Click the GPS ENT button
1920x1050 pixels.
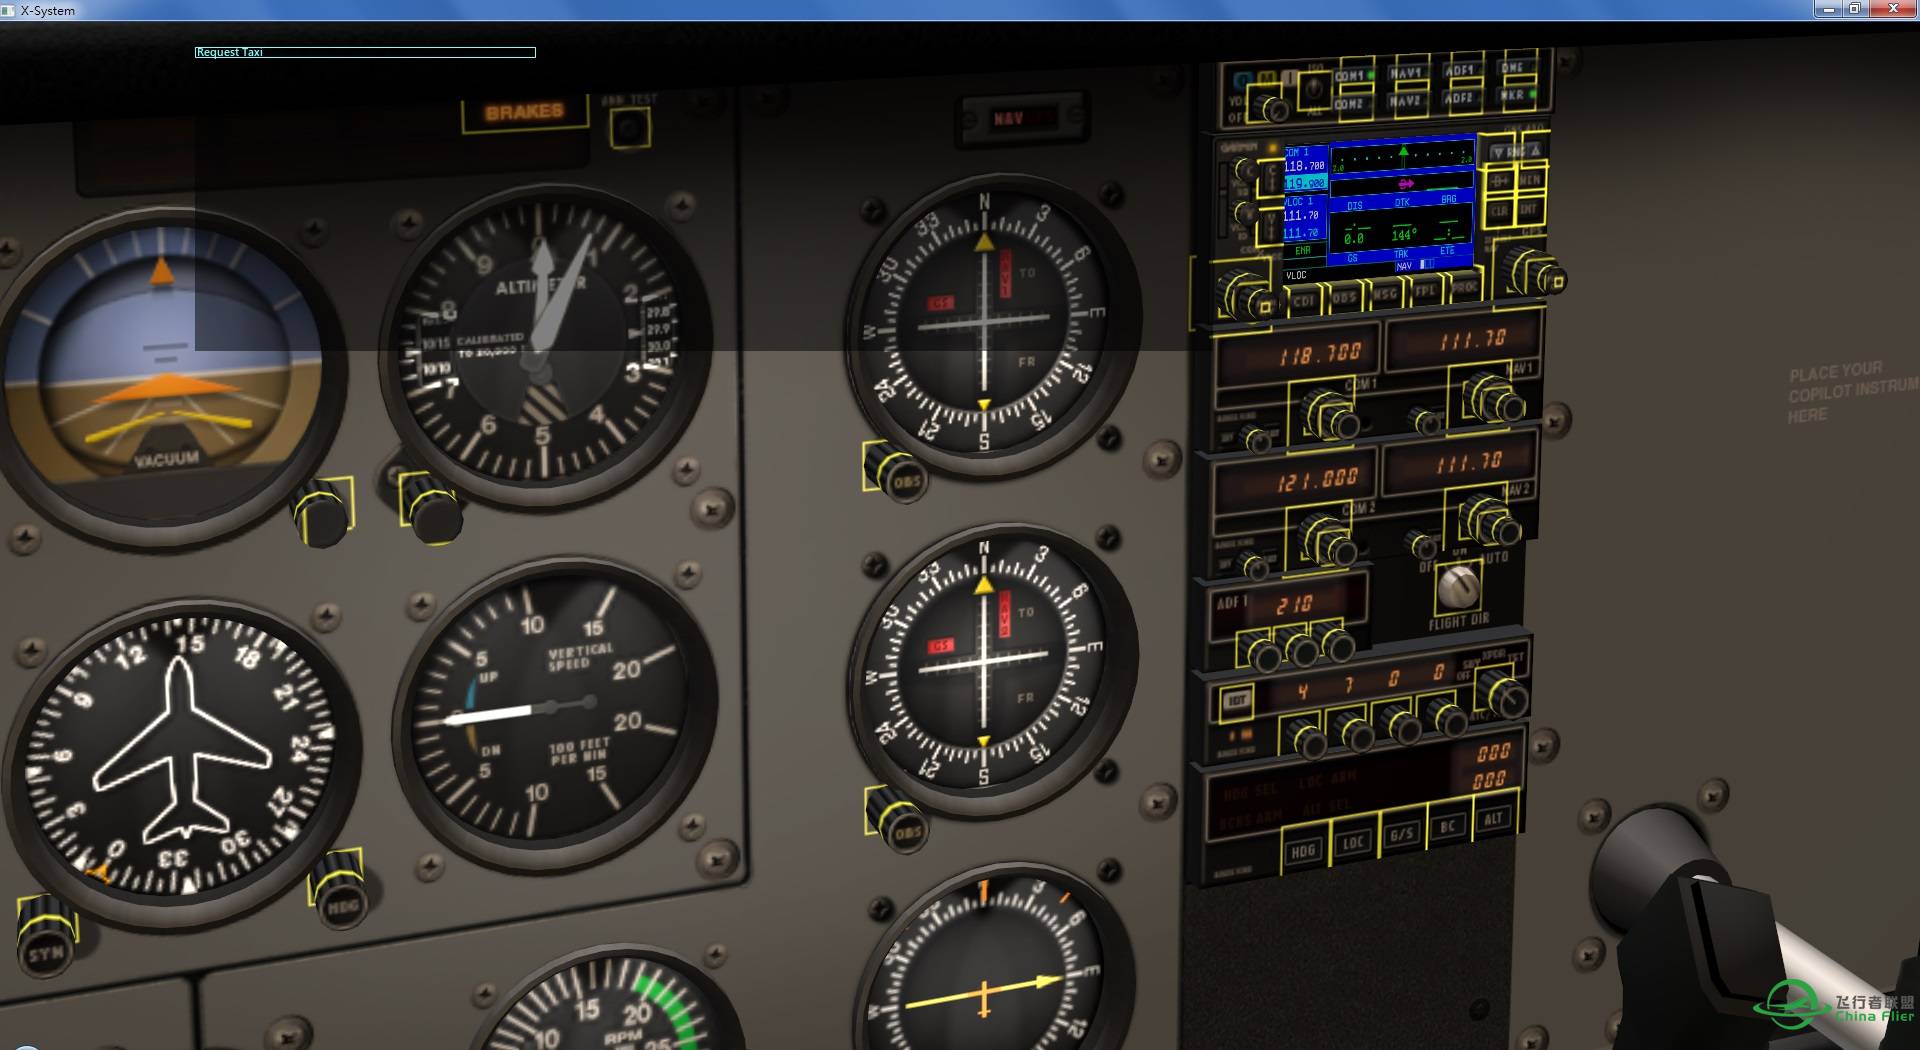[x=1530, y=210]
